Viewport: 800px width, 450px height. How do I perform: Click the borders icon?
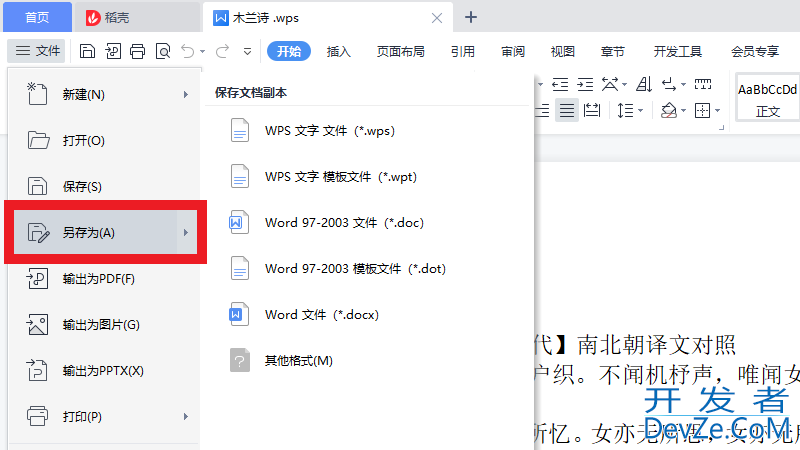703,110
